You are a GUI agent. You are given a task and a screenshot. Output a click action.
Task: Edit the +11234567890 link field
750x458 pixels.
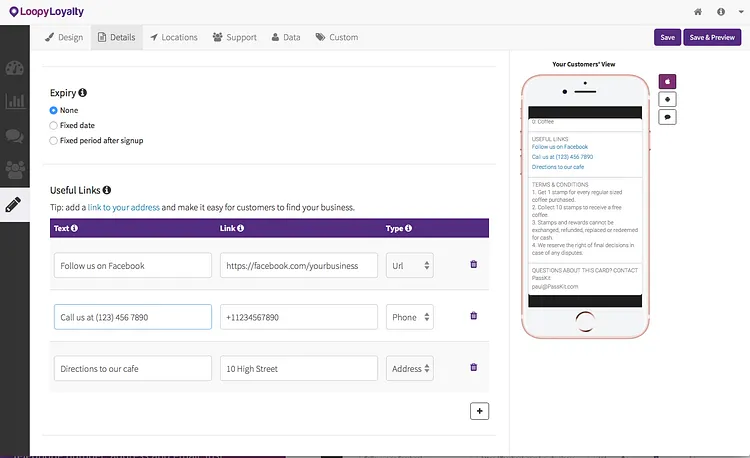(x=299, y=317)
